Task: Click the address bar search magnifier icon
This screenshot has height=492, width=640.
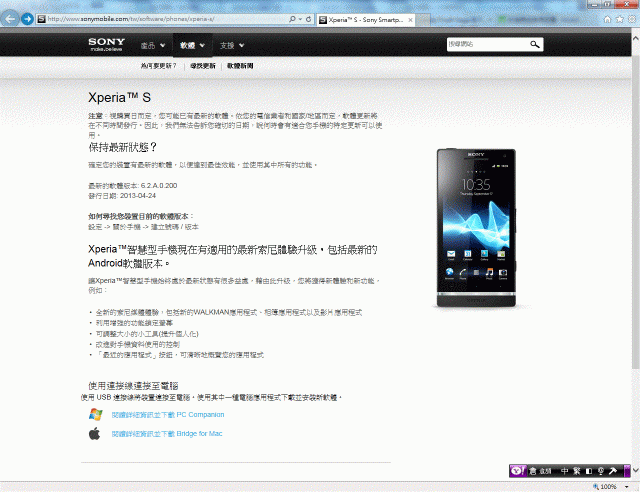Action: 292,19
